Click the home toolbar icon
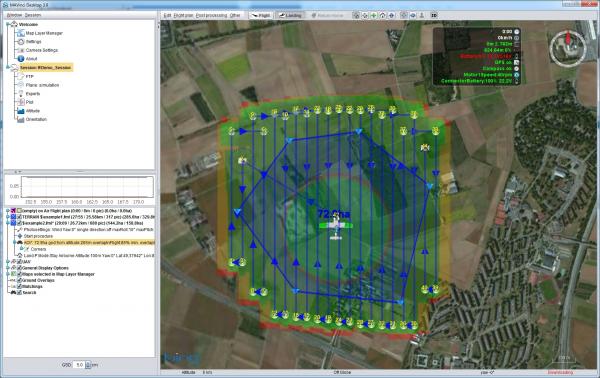The width and height of the screenshot is (600, 378). coord(382,15)
